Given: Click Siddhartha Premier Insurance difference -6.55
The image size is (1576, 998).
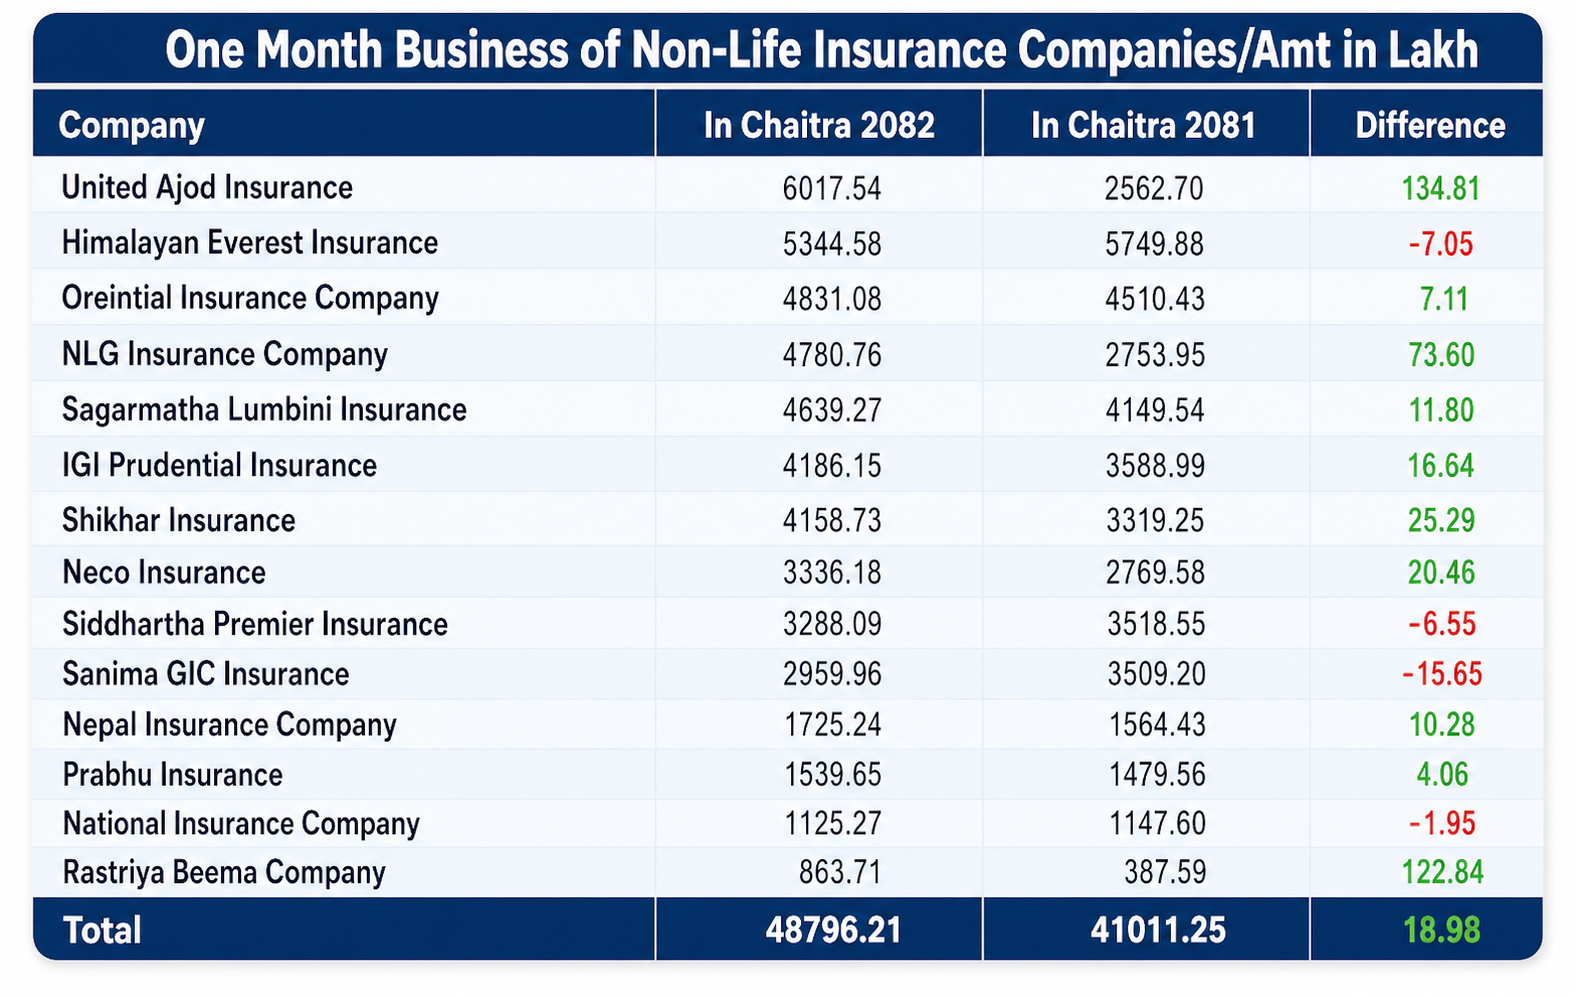Looking at the screenshot, I should pyautogui.click(x=1442, y=625).
